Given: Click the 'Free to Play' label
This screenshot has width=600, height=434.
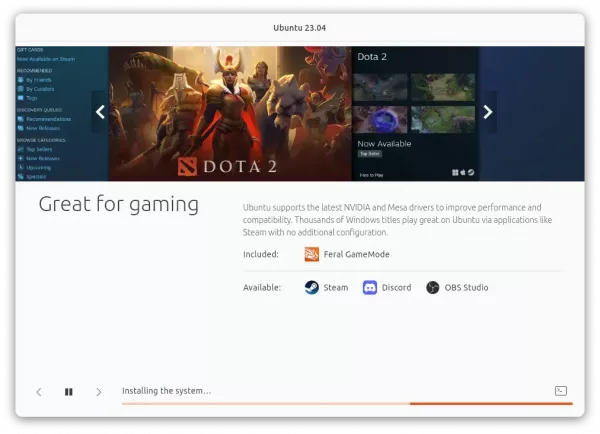Looking at the screenshot, I should [x=372, y=175].
